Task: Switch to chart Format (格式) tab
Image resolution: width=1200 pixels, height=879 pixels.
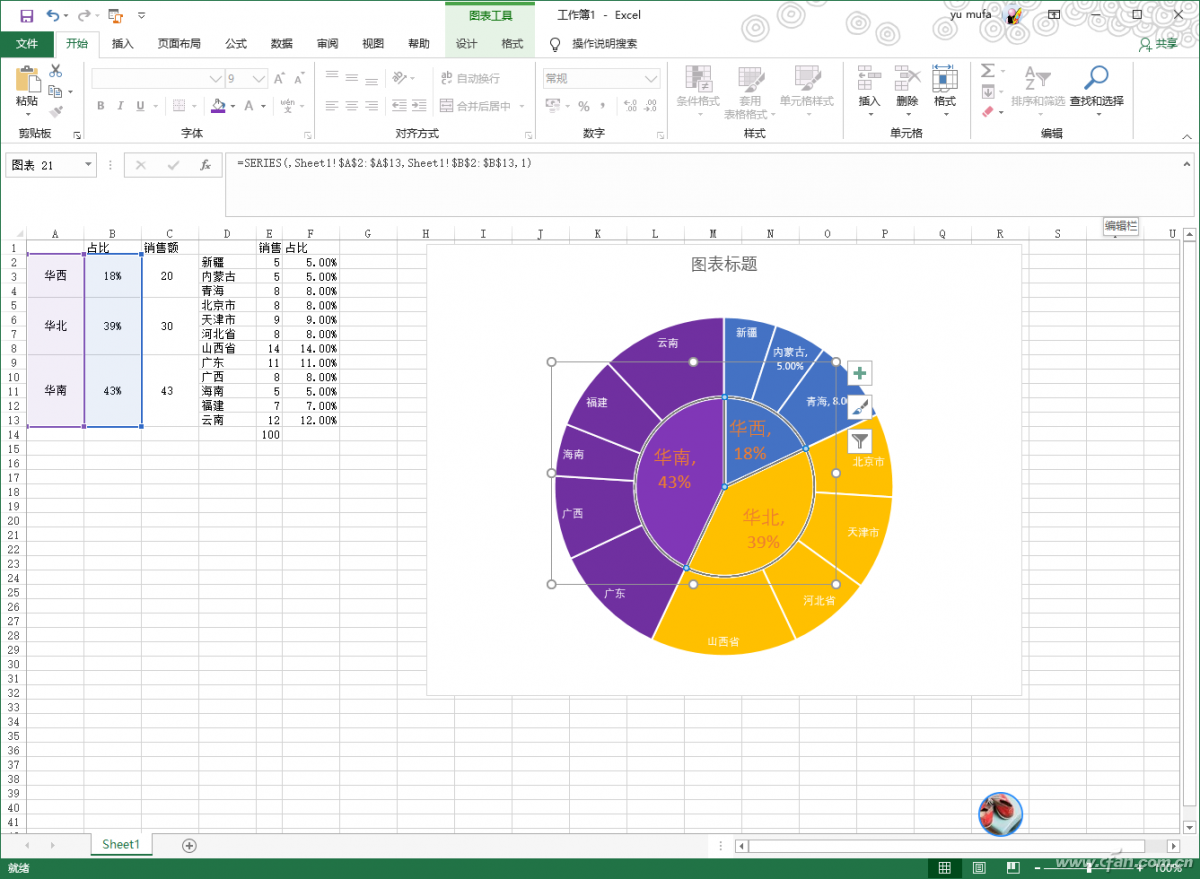Action: point(512,44)
